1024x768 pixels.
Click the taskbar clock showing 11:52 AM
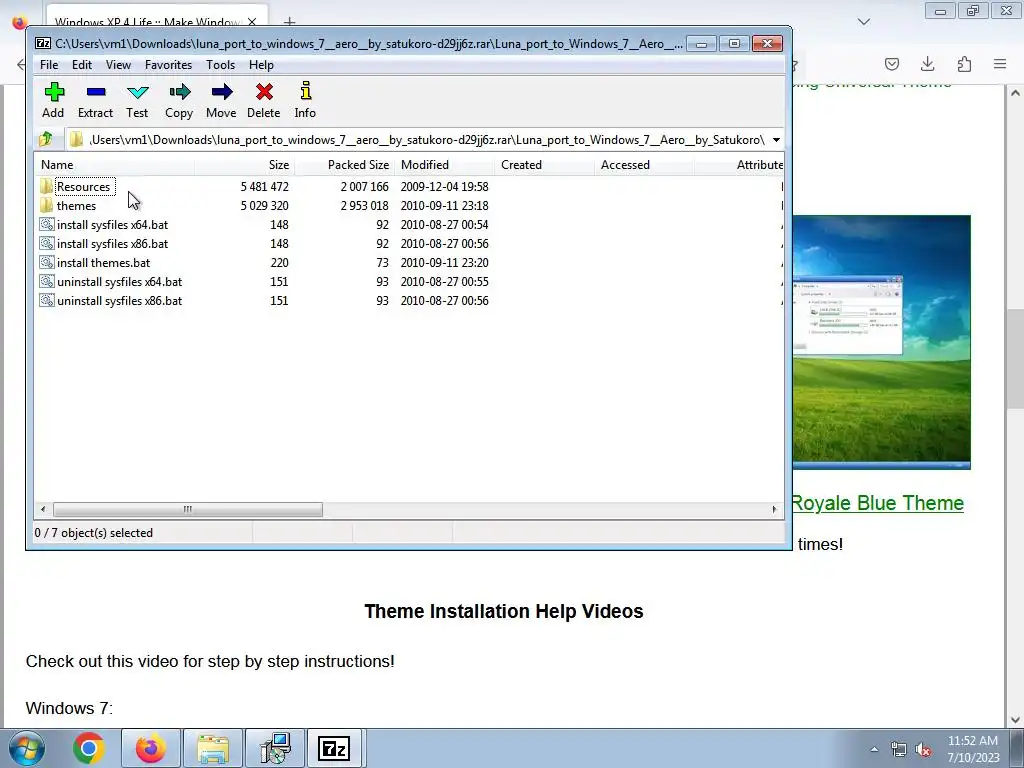pos(973,749)
